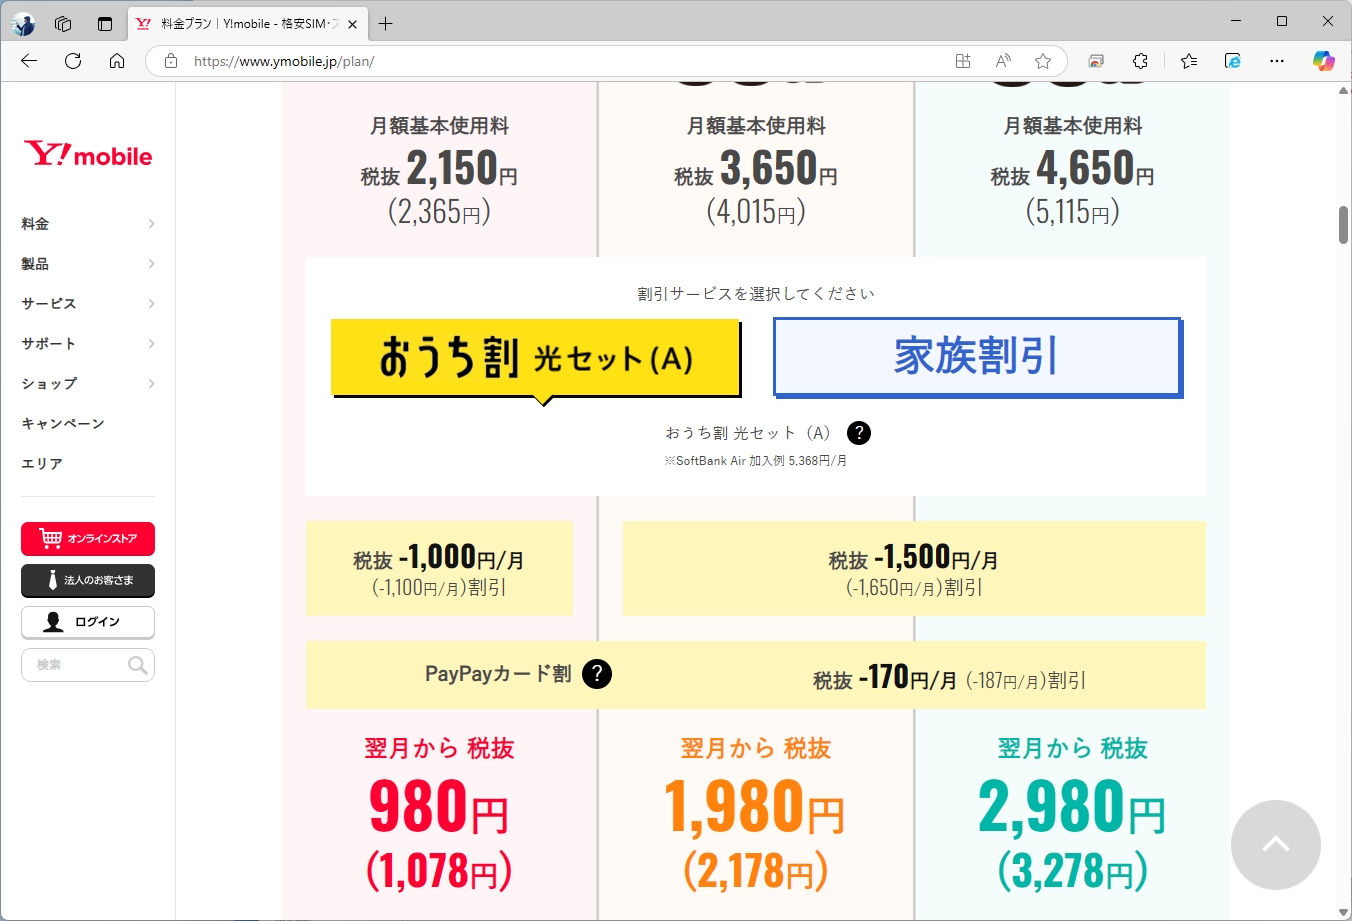Screen dimensions: 1352x921
Task: Click help icon next to PayPayカード割
Action: tap(597, 674)
